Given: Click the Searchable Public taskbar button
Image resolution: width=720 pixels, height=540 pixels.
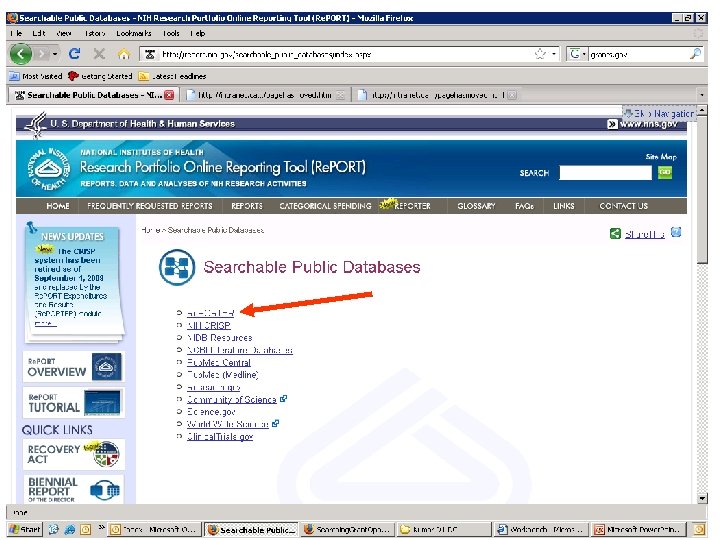Looking at the screenshot, I should 251,529.
